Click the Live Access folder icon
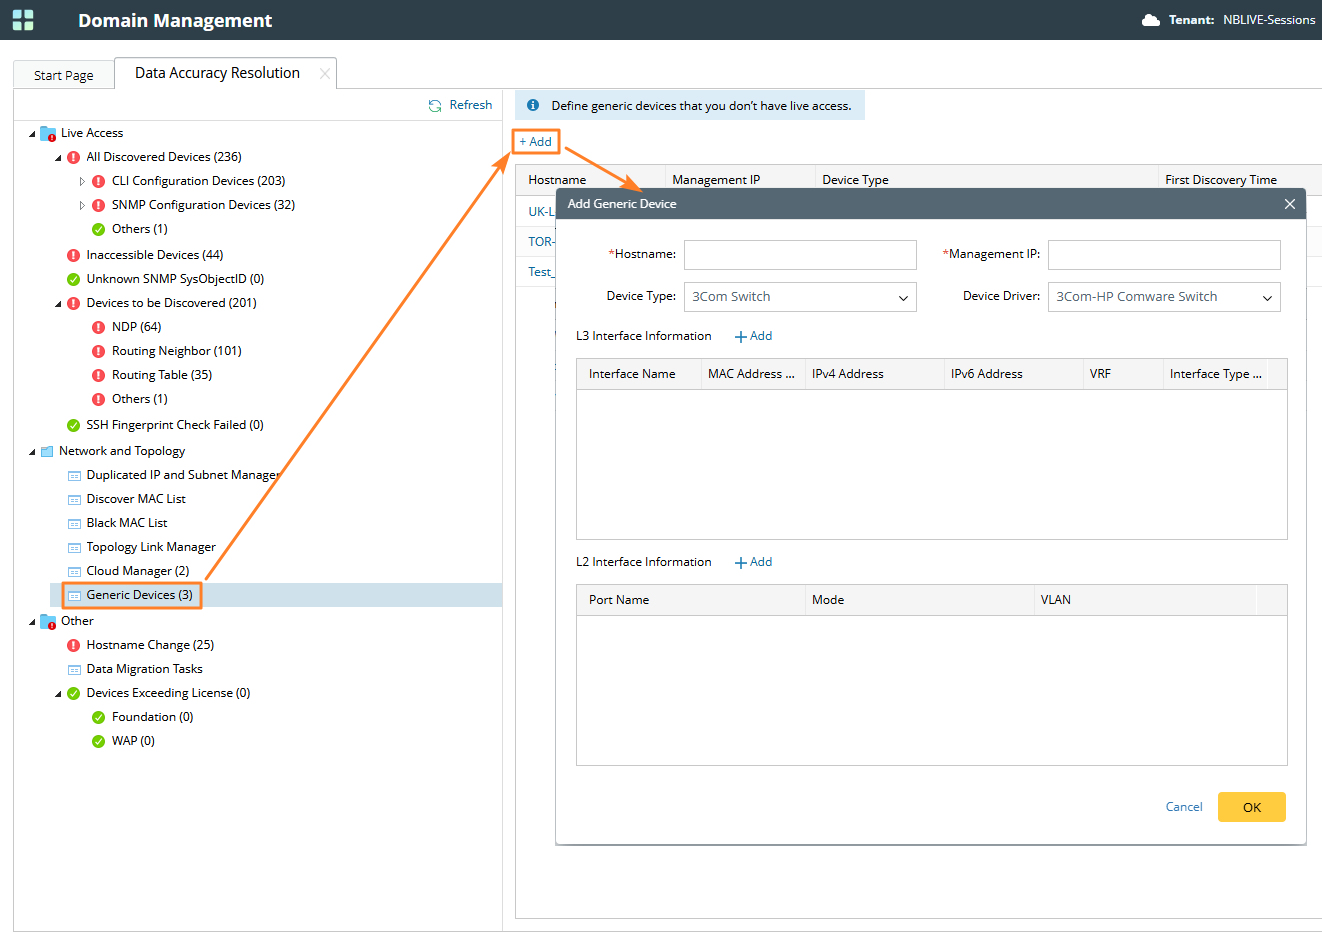Image resolution: width=1322 pixels, height=933 pixels. pyautogui.click(x=47, y=133)
